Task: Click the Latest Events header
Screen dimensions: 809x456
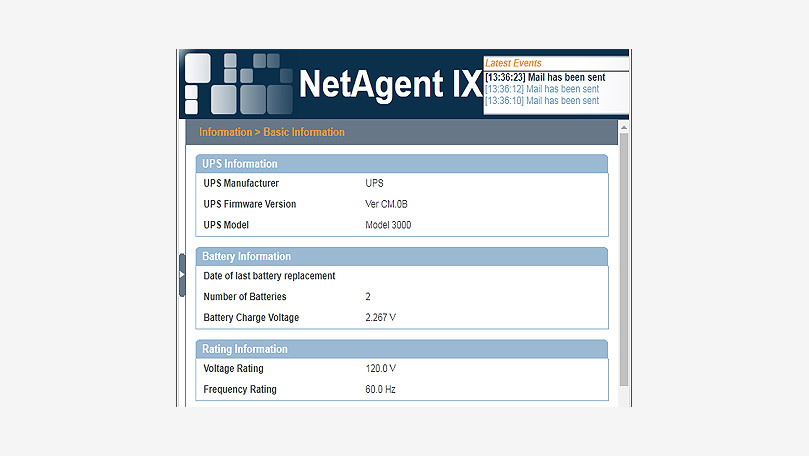Action: point(513,64)
